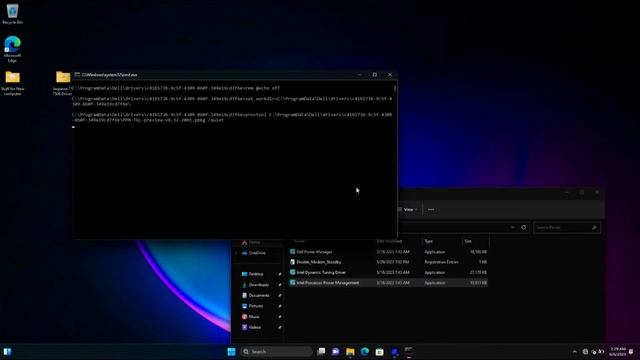Open the View menu in File Explorer
This screenshot has height=360, width=640.
408,209
